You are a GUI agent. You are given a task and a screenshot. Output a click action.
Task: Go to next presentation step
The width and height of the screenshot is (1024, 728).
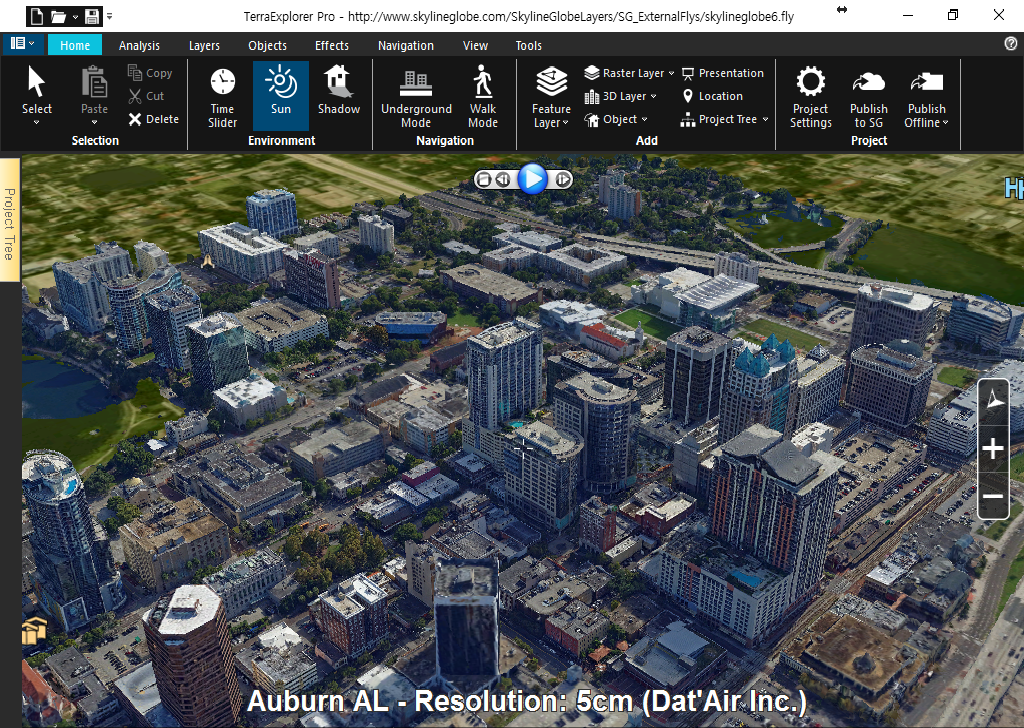coord(563,179)
